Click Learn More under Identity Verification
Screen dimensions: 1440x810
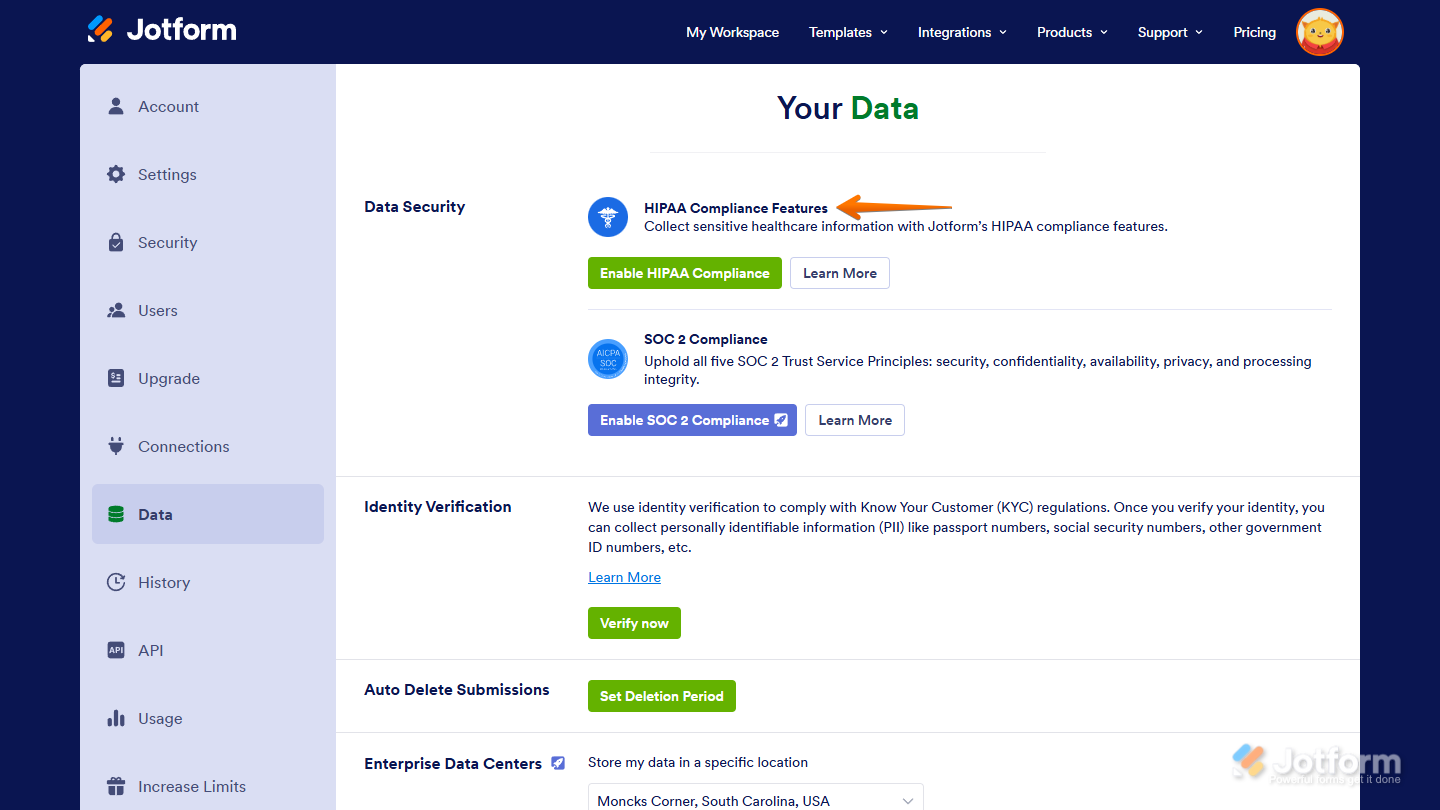coord(624,577)
